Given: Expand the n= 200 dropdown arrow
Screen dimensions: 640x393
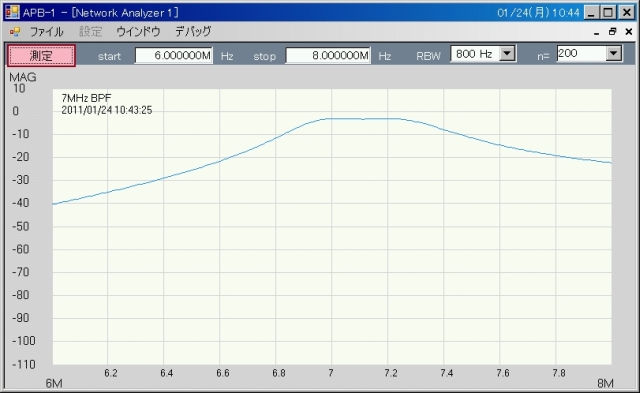Looking at the screenshot, I should [613, 53].
